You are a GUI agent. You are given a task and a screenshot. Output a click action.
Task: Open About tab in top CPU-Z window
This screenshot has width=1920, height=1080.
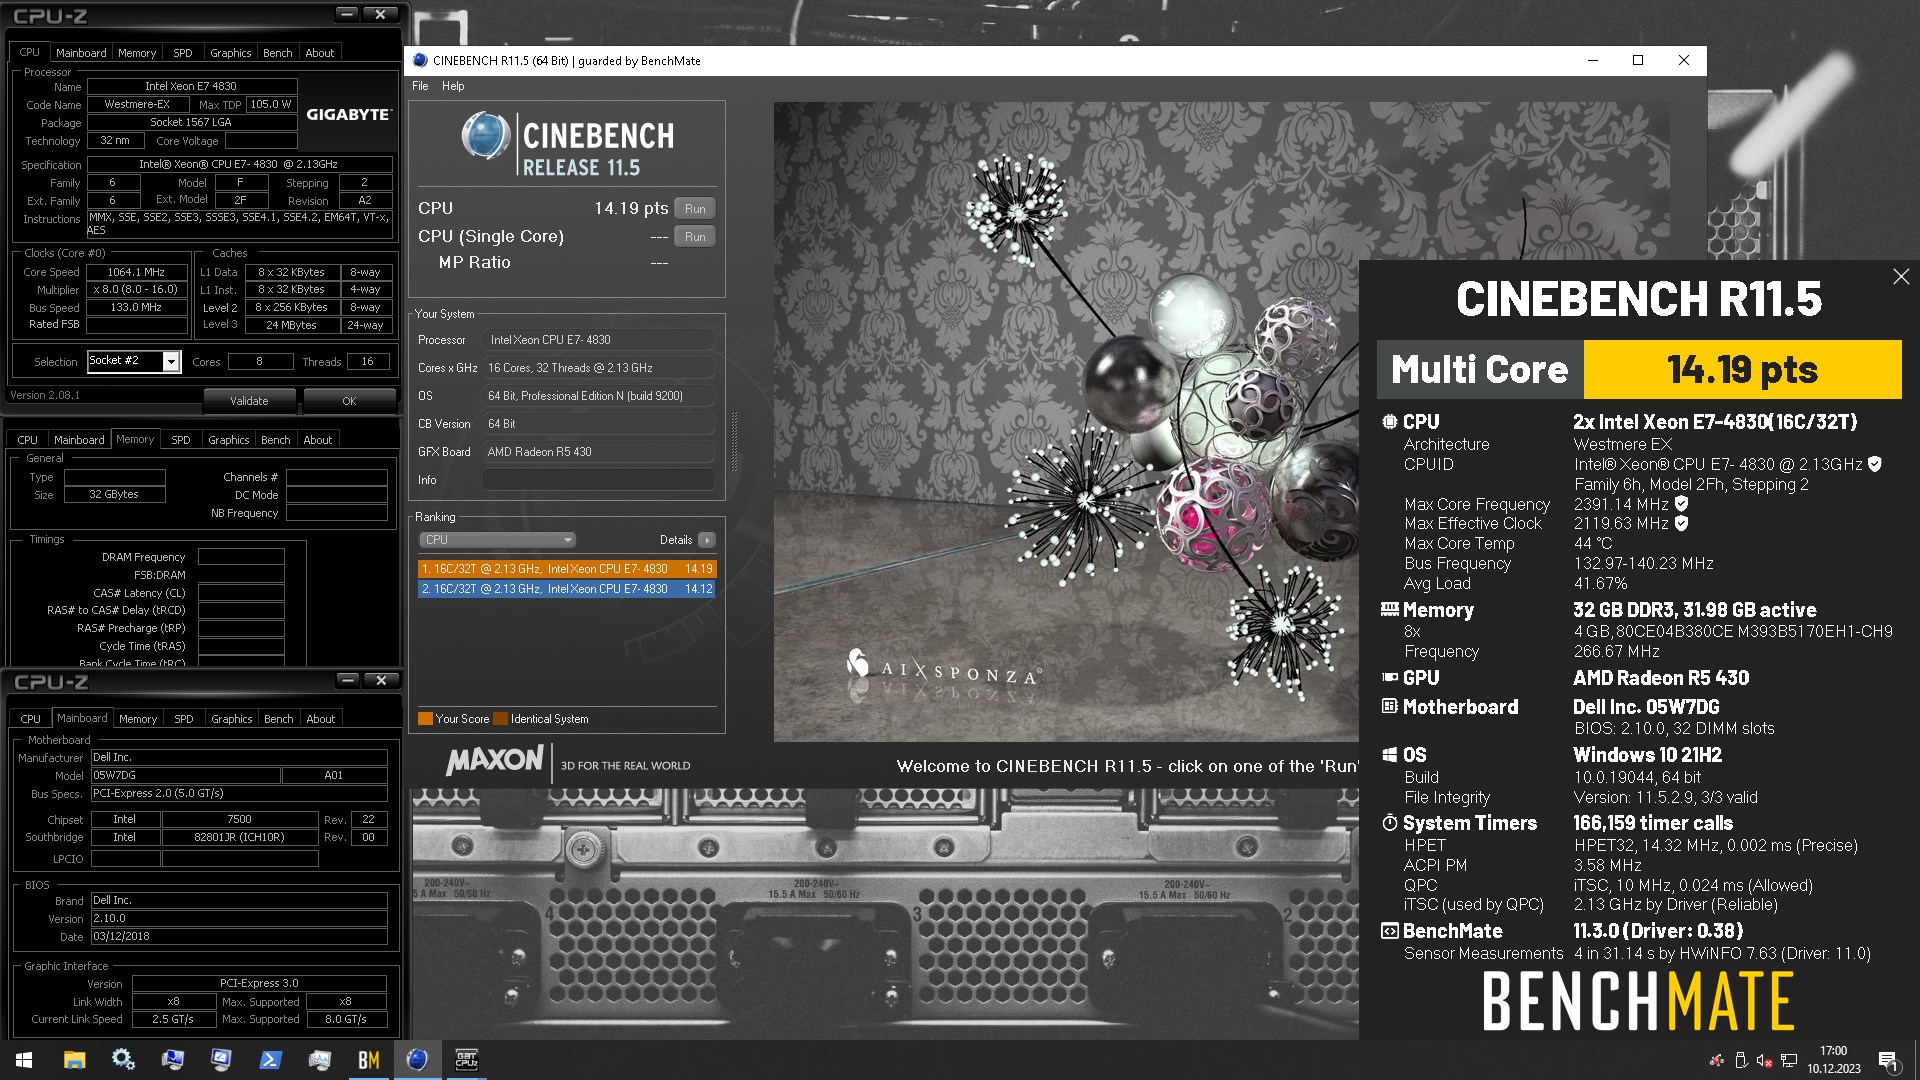pyautogui.click(x=320, y=53)
